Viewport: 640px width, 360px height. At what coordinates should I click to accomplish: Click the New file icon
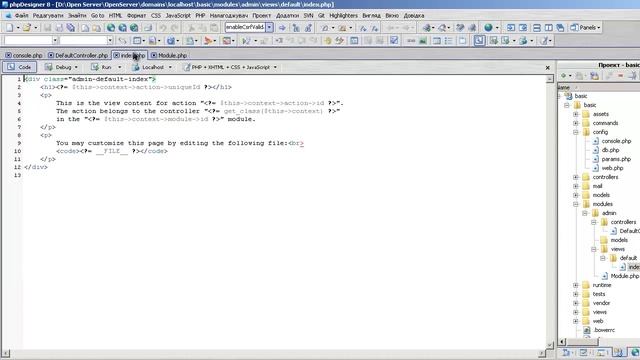tap(9, 28)
